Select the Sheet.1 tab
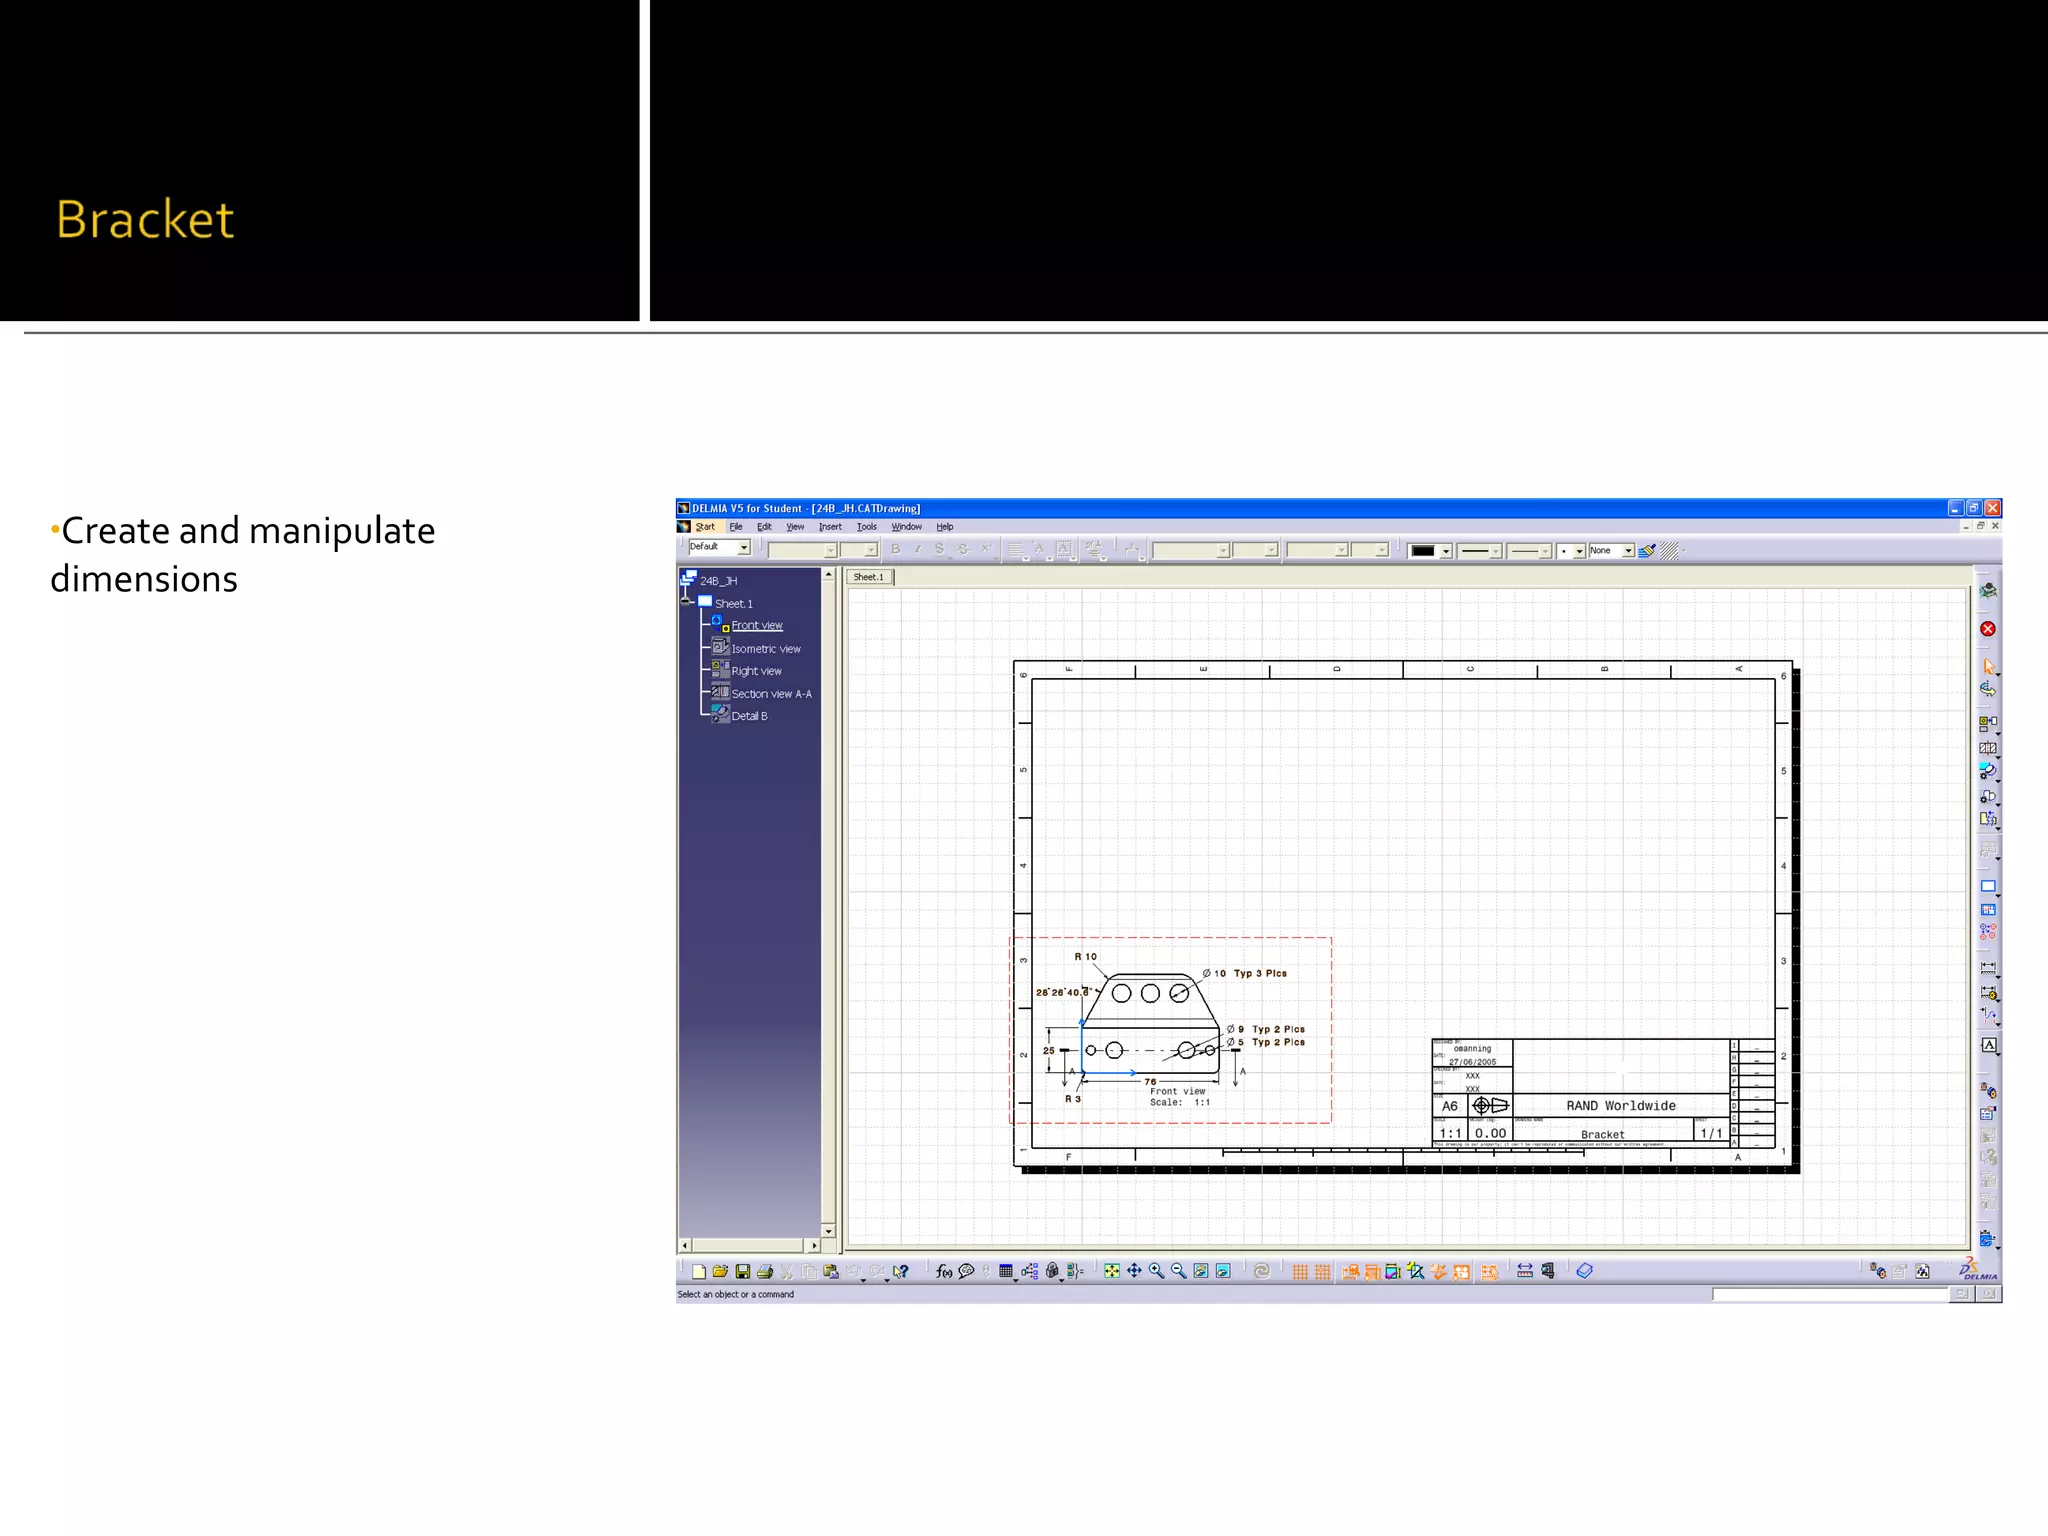Image resolution: width=2048 pixels, height=1536 pixels. (868, 577)
